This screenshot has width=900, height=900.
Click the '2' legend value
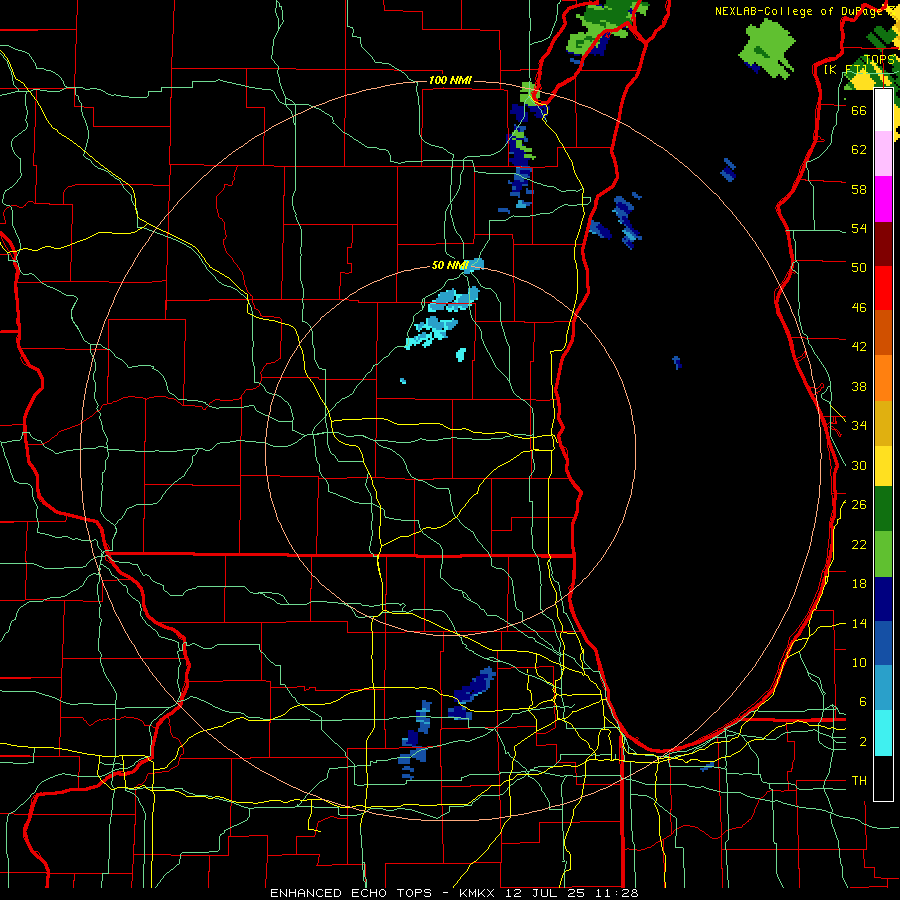[863, 742]
